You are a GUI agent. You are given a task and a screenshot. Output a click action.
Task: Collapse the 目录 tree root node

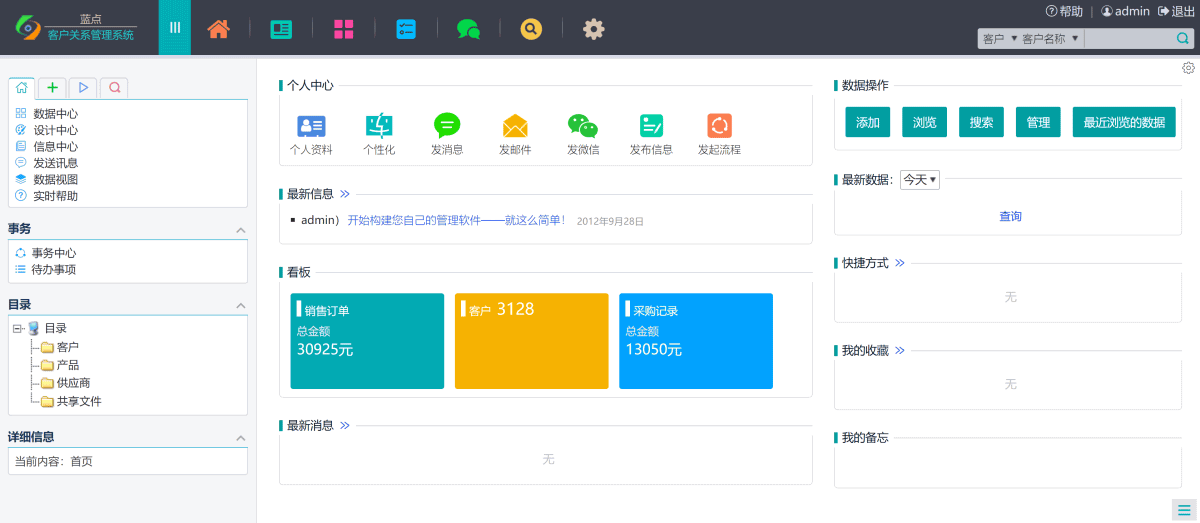tap(18, 328)
